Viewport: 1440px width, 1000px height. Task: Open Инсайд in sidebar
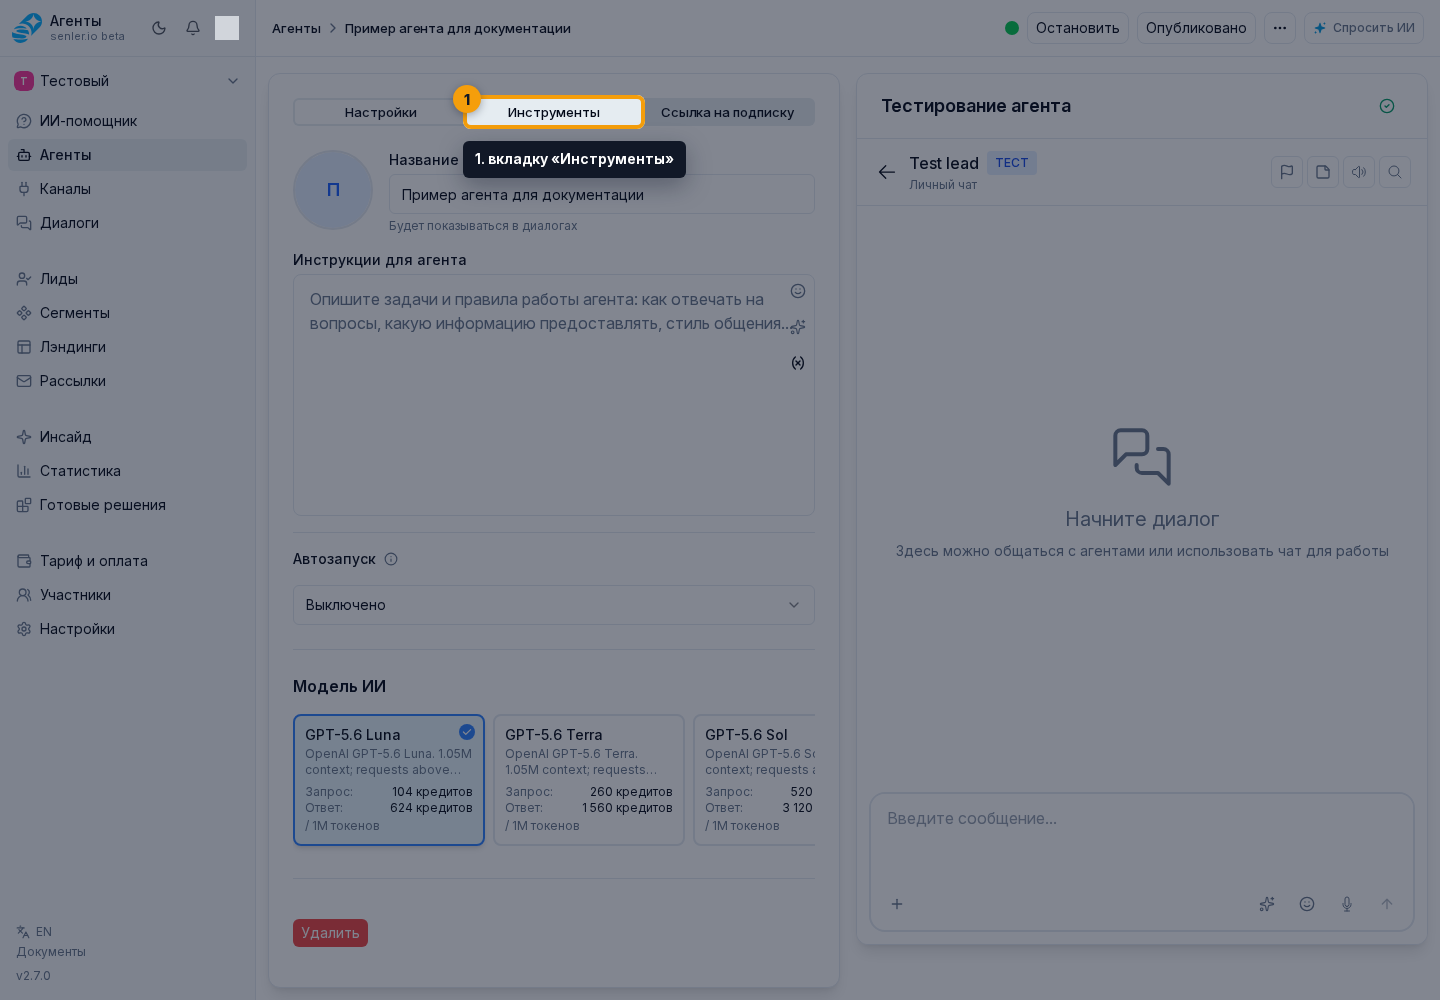(127, 437)
